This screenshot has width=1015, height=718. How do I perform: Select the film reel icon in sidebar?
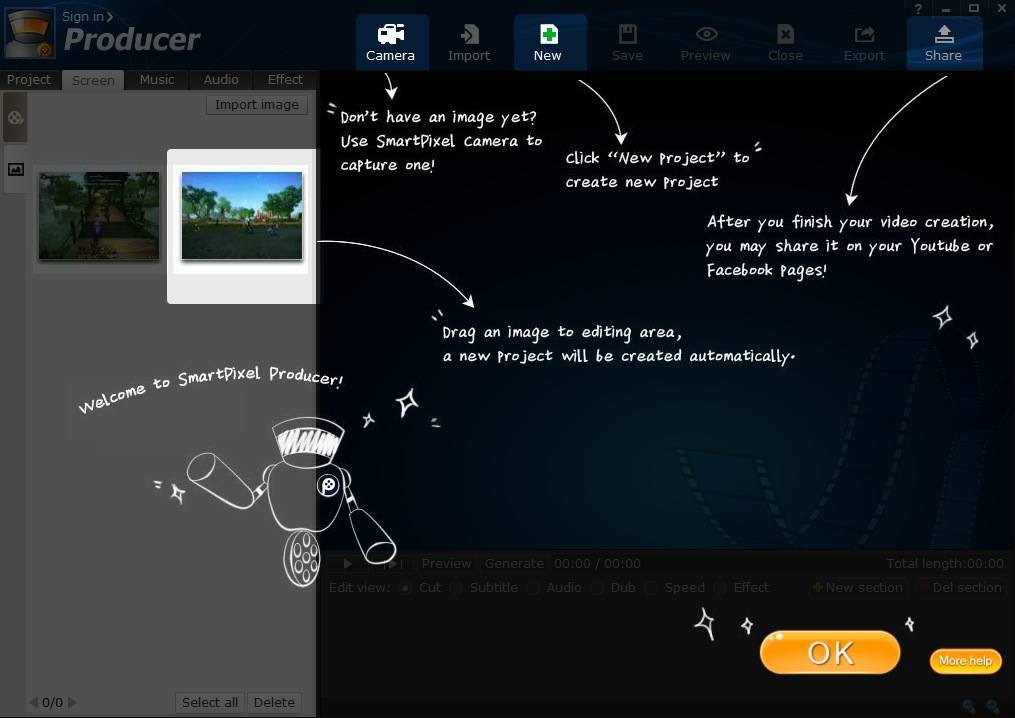tap(15, 117)
